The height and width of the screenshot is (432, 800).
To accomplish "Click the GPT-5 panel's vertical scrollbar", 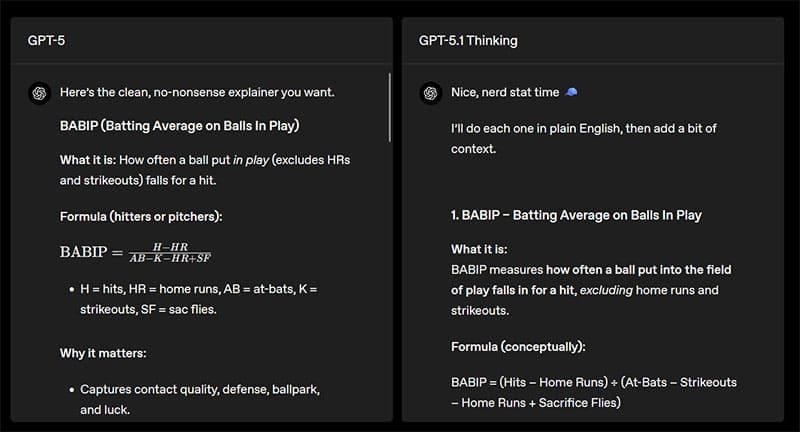I will pyautogui.click(x=389, y=110).
